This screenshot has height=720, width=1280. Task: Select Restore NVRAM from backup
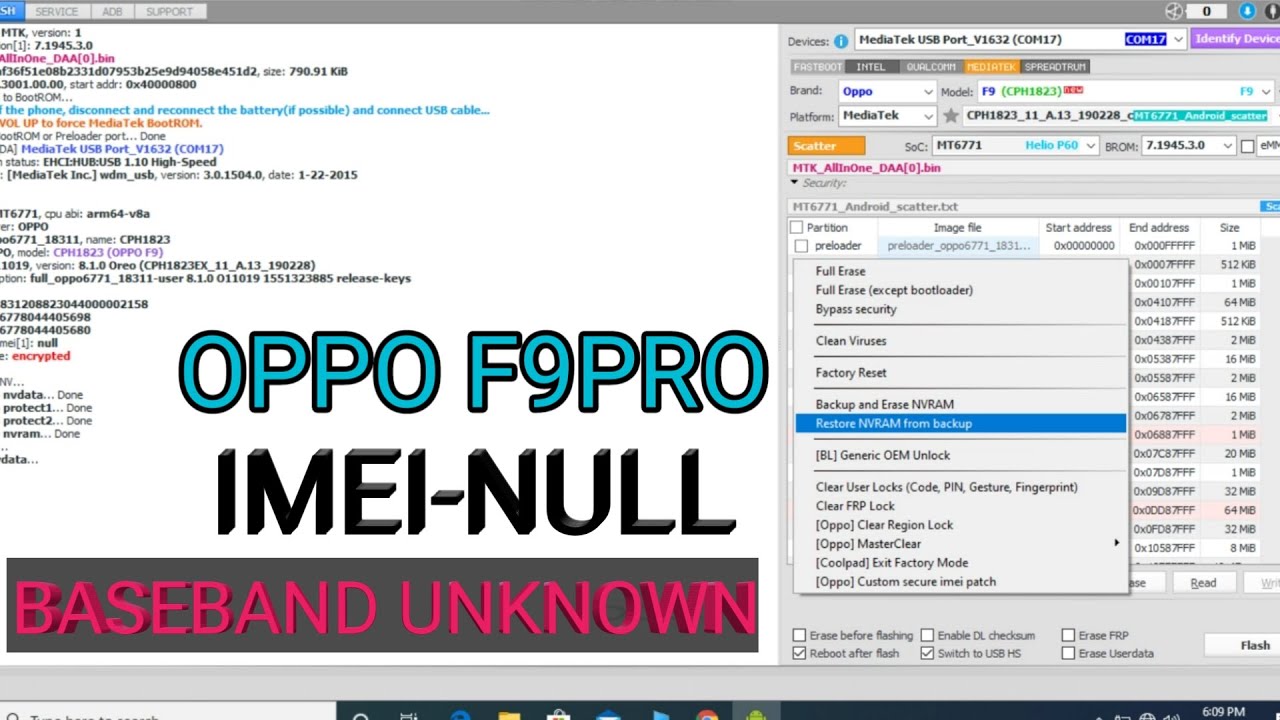tap(960, 424)
